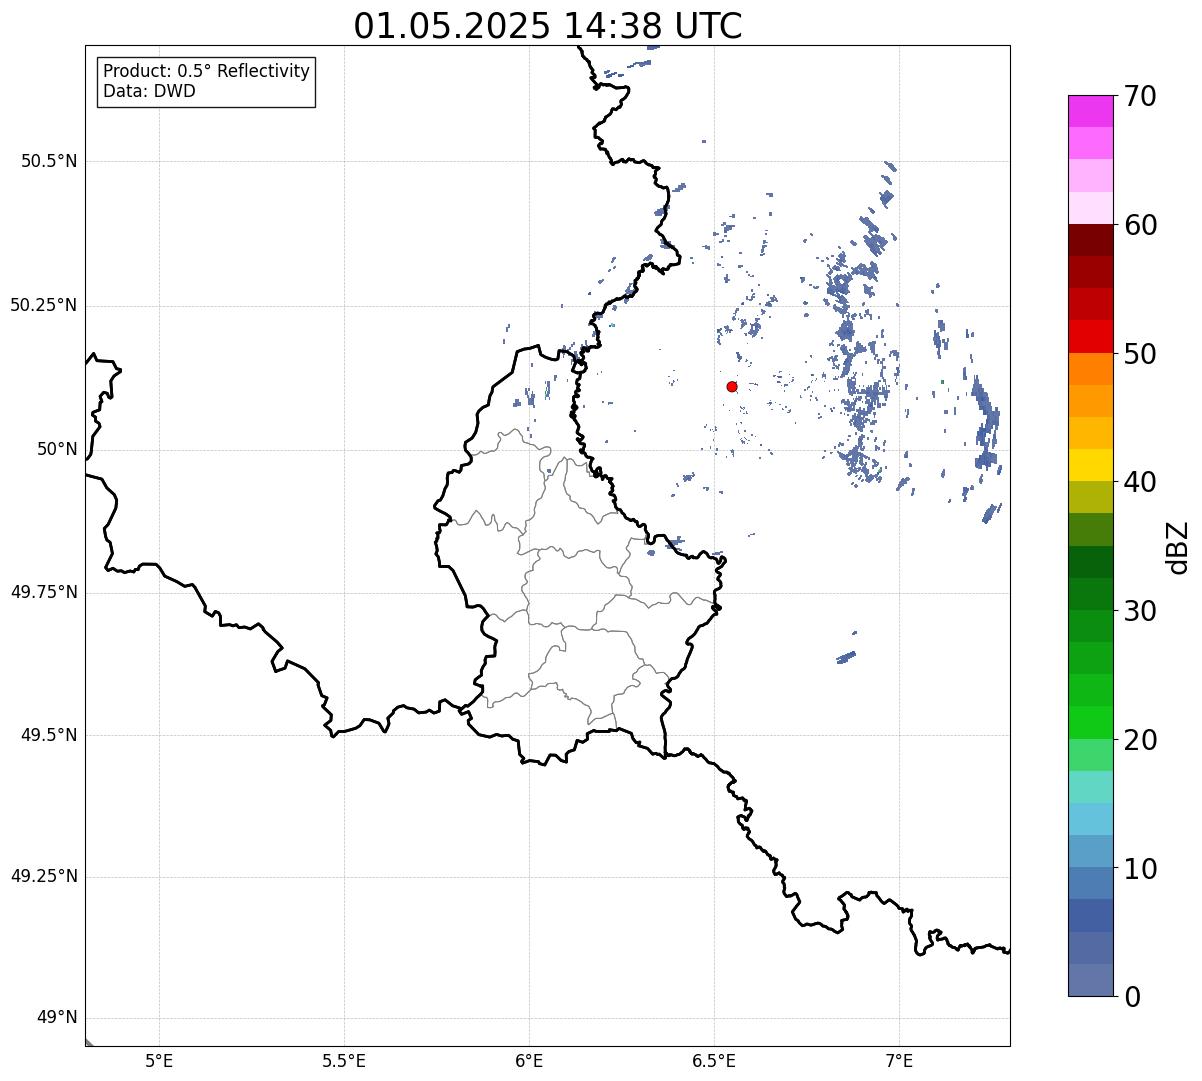Image resolution: width=1202 pixels, height=1081 pixels.
Task: Click the orange colorbar swatch just below 50
Action: tap(1090, 369)
